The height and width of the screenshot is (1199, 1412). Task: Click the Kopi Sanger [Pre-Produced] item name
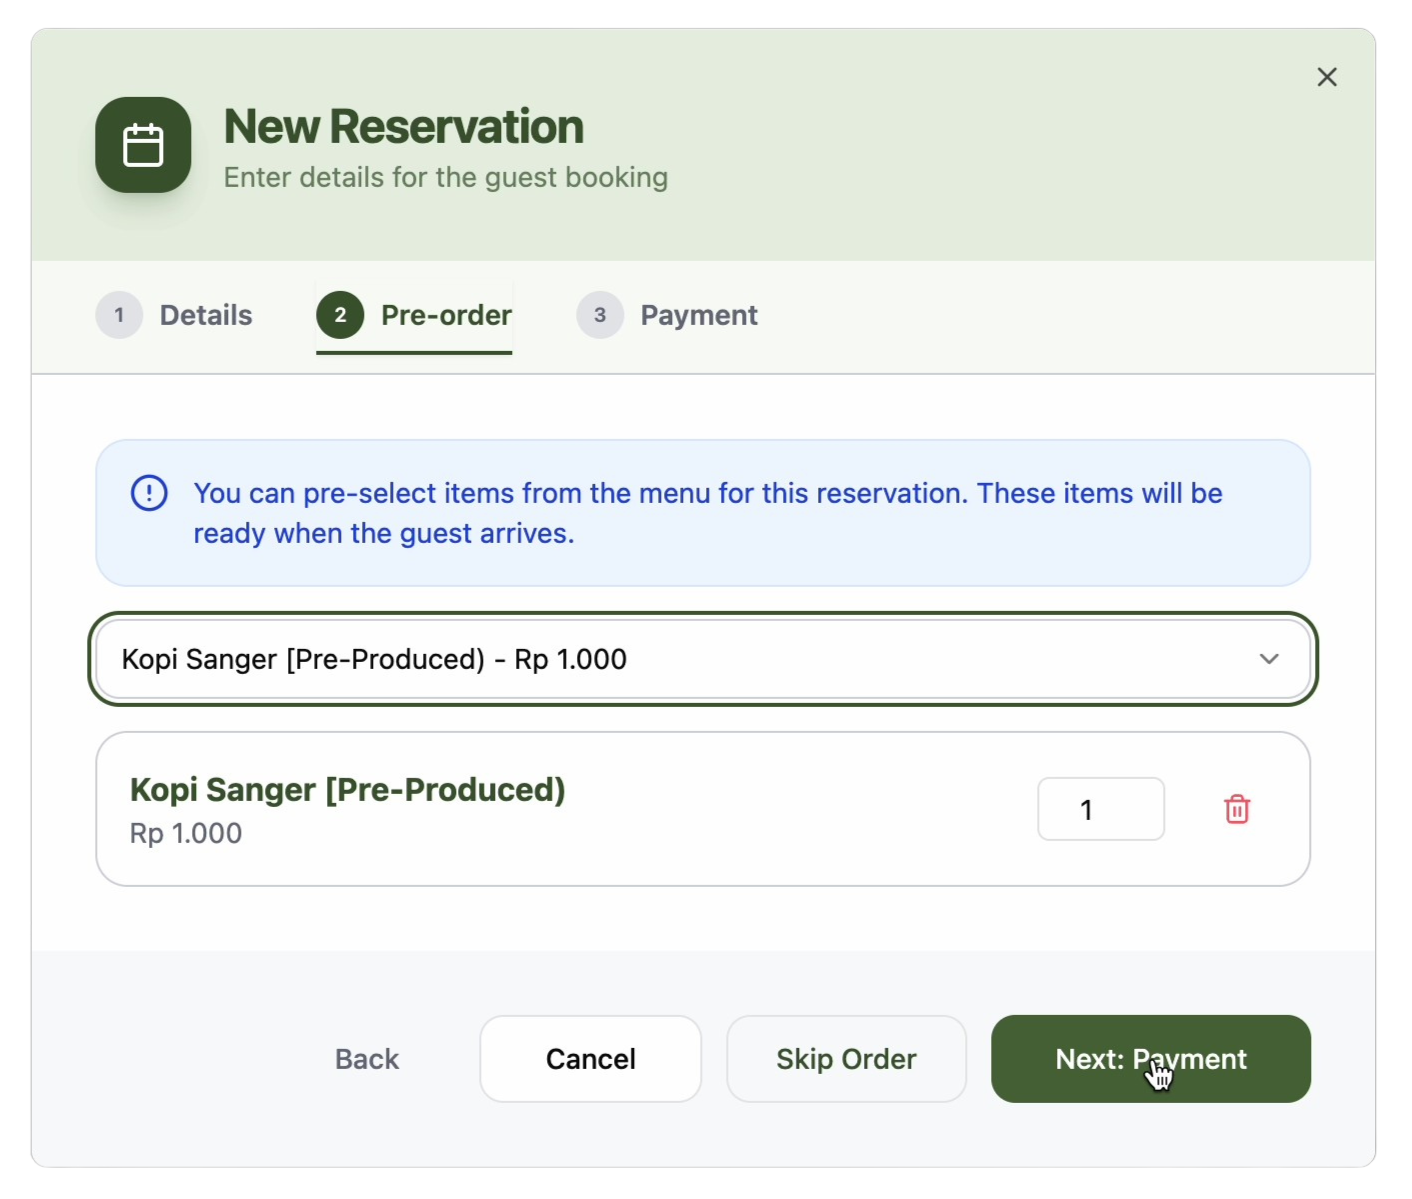pos(348,790)
